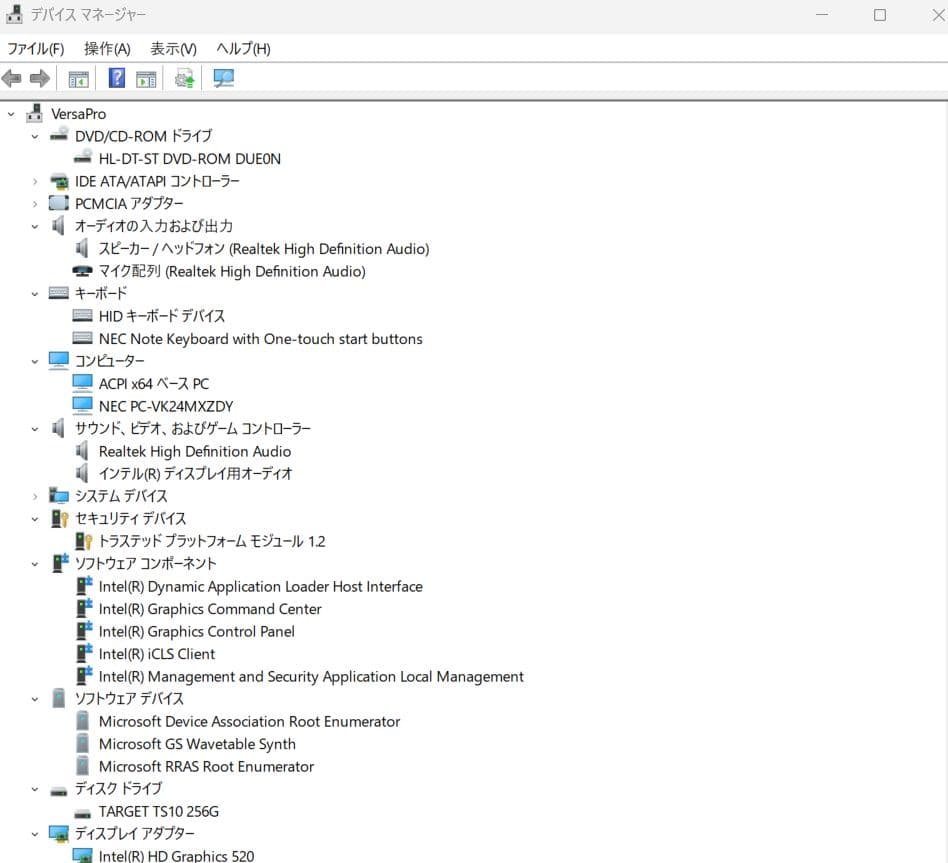This screenshot has height=863, width=948.
Task: Click the Show/Hide console tree toolbar icon
Action: click(x=77, y=78)
